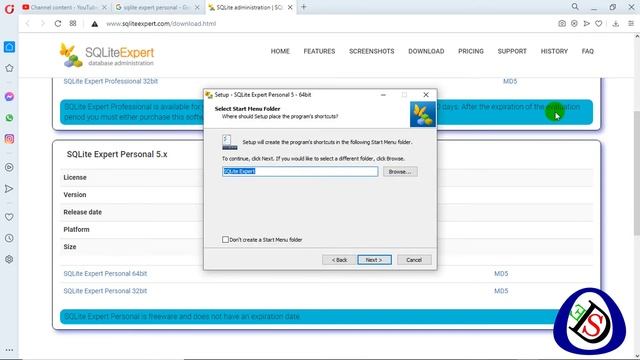Open the speed dial grid icon
Viewport: 640px width, 360px height.
pos(73,23)
